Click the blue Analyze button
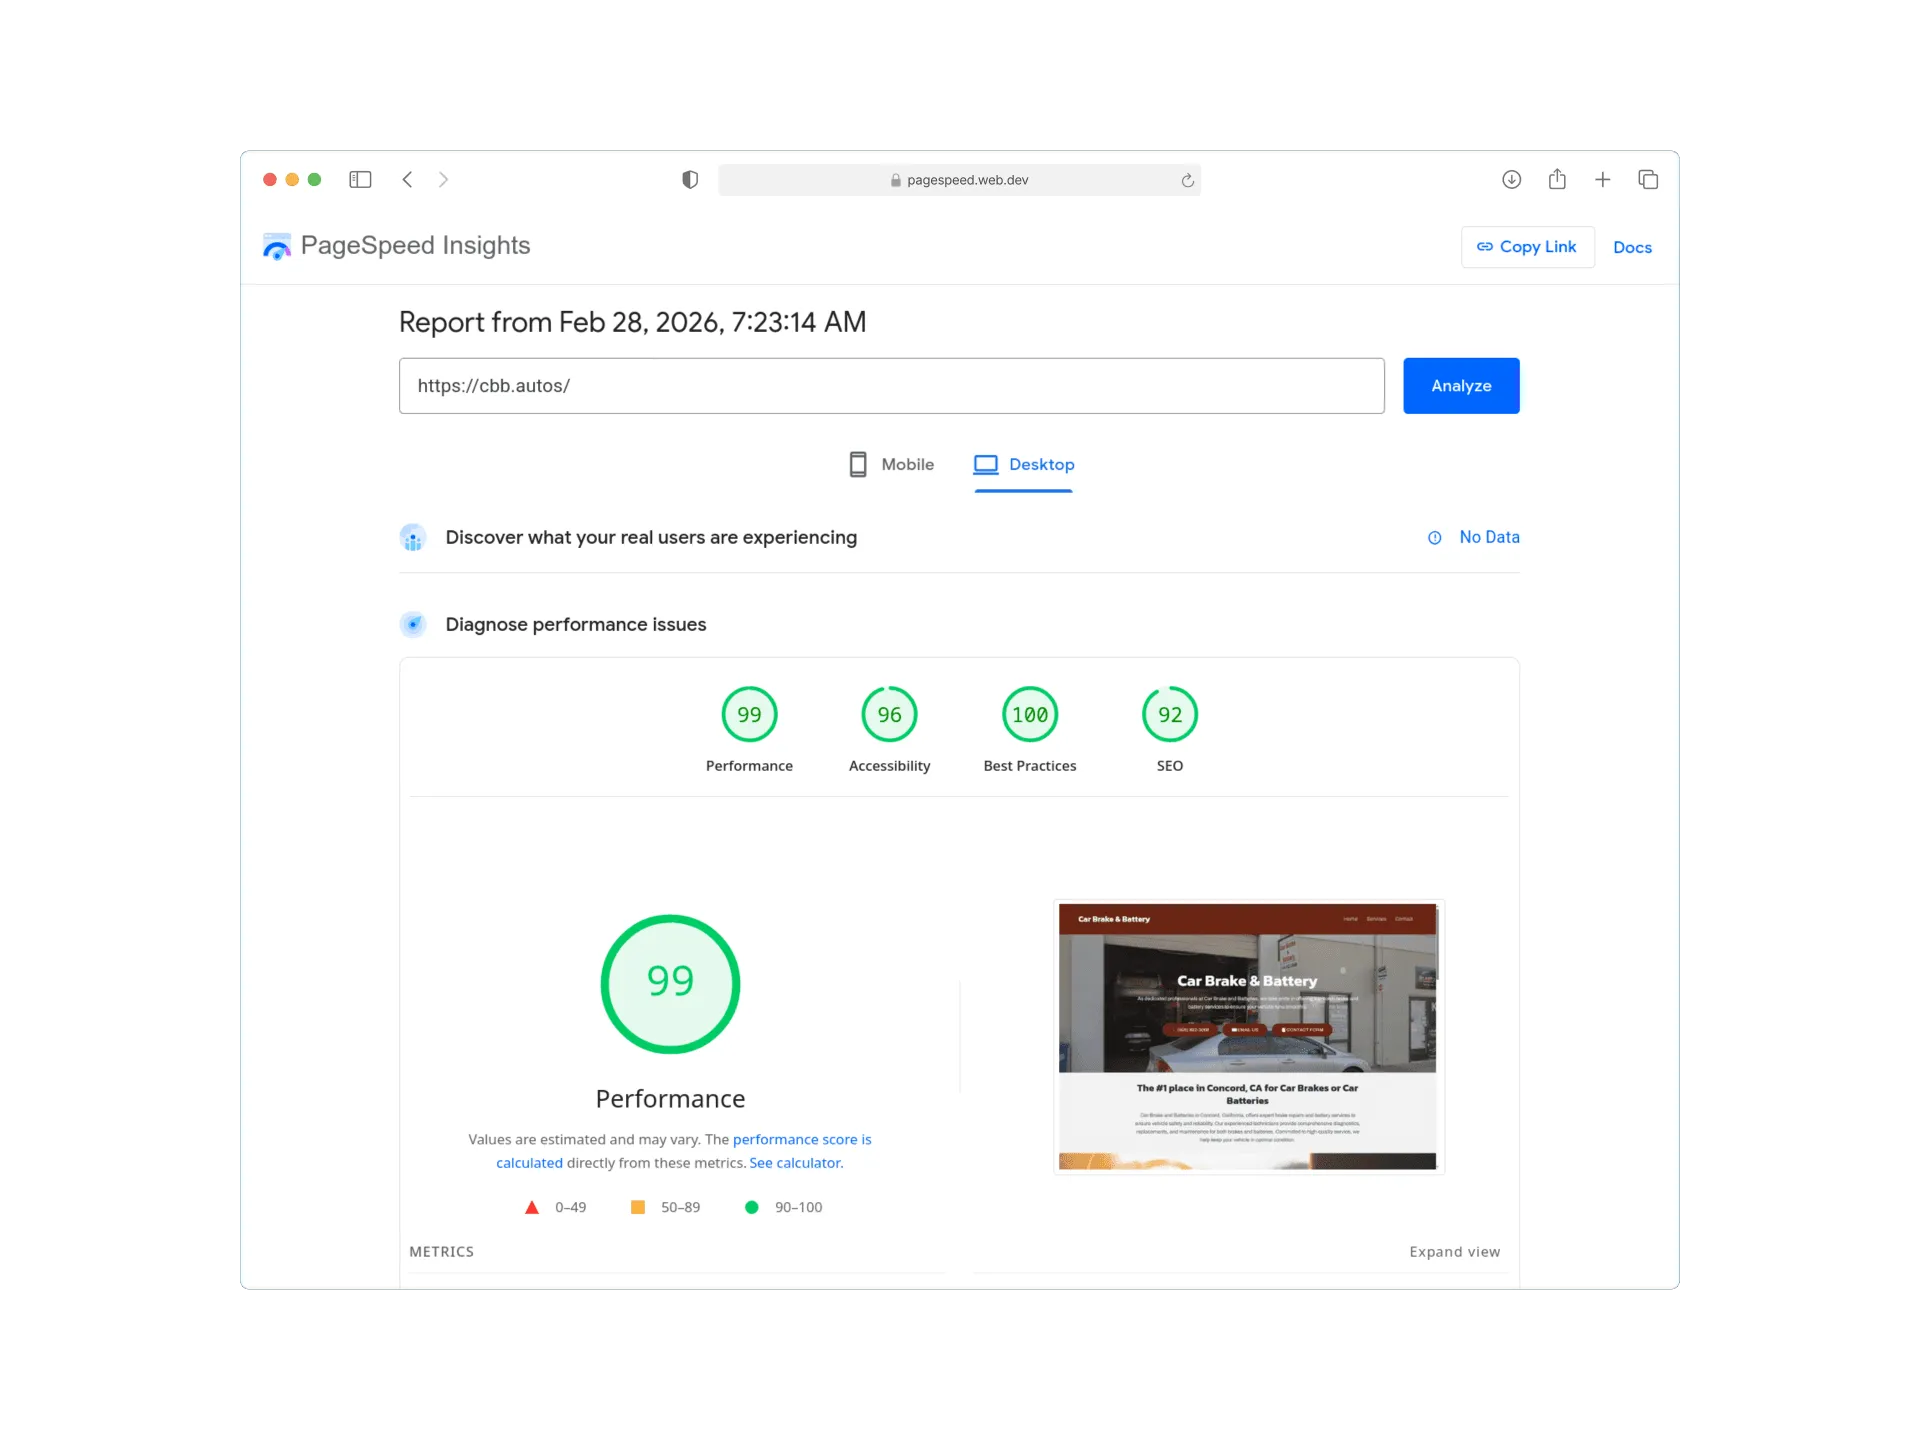Viewport: 1920px width, 1440px height. pos(1461,386)
